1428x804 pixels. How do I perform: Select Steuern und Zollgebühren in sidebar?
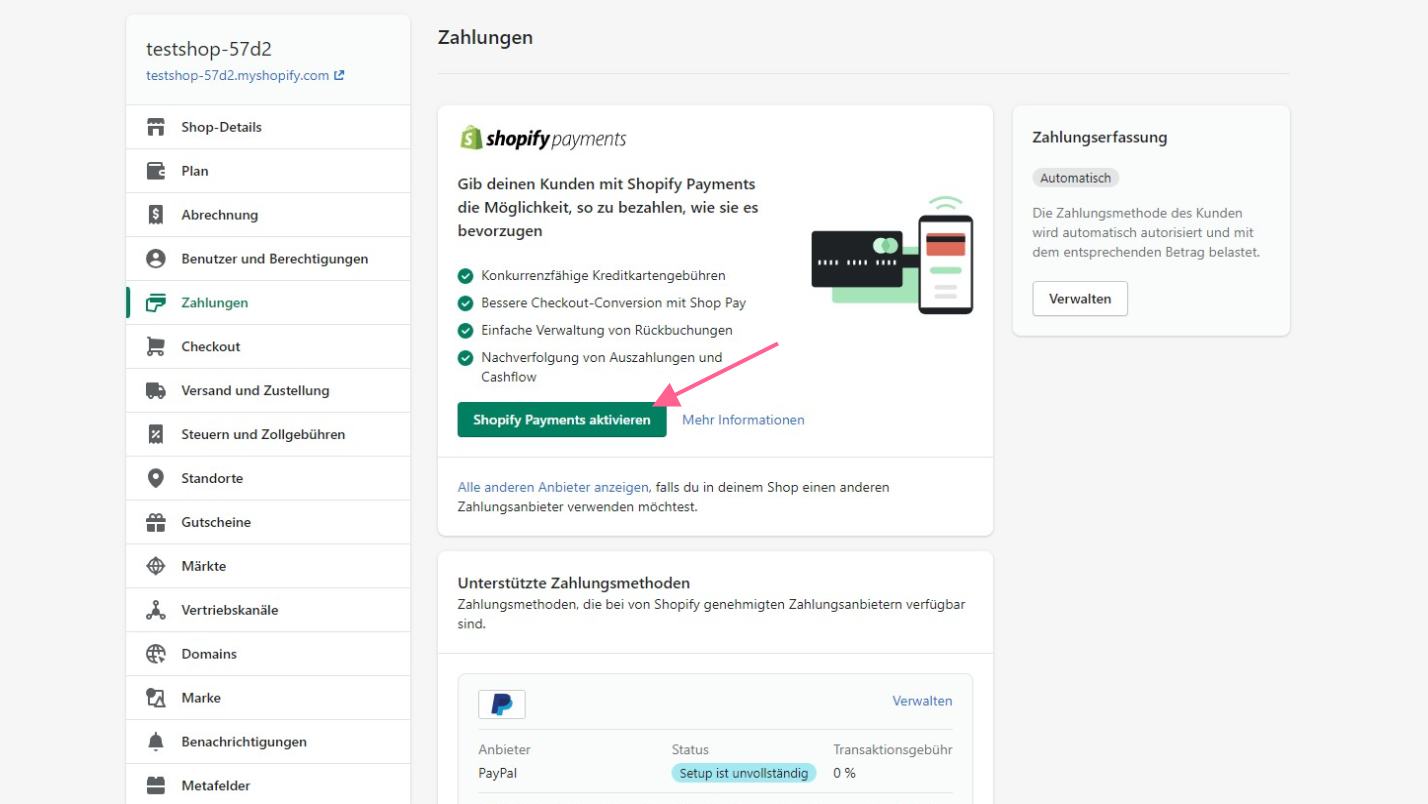point(268,435)
